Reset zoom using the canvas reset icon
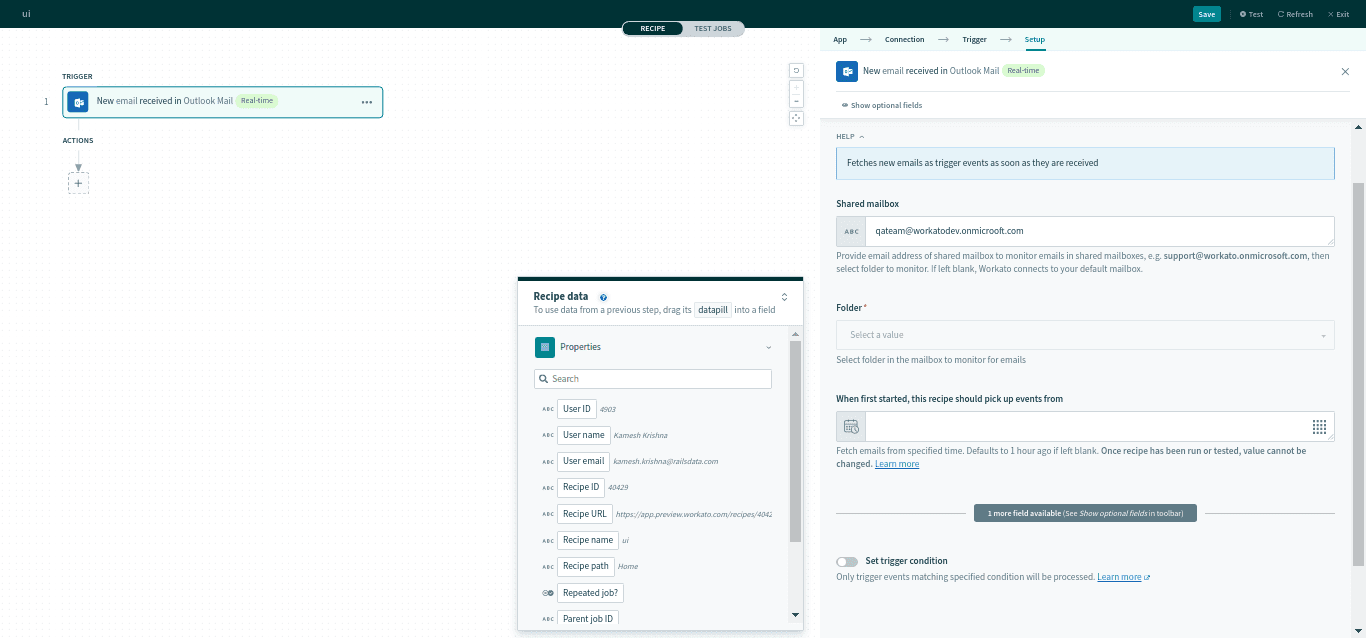Screen dimensions: 1366x638 tap(795, 70)
